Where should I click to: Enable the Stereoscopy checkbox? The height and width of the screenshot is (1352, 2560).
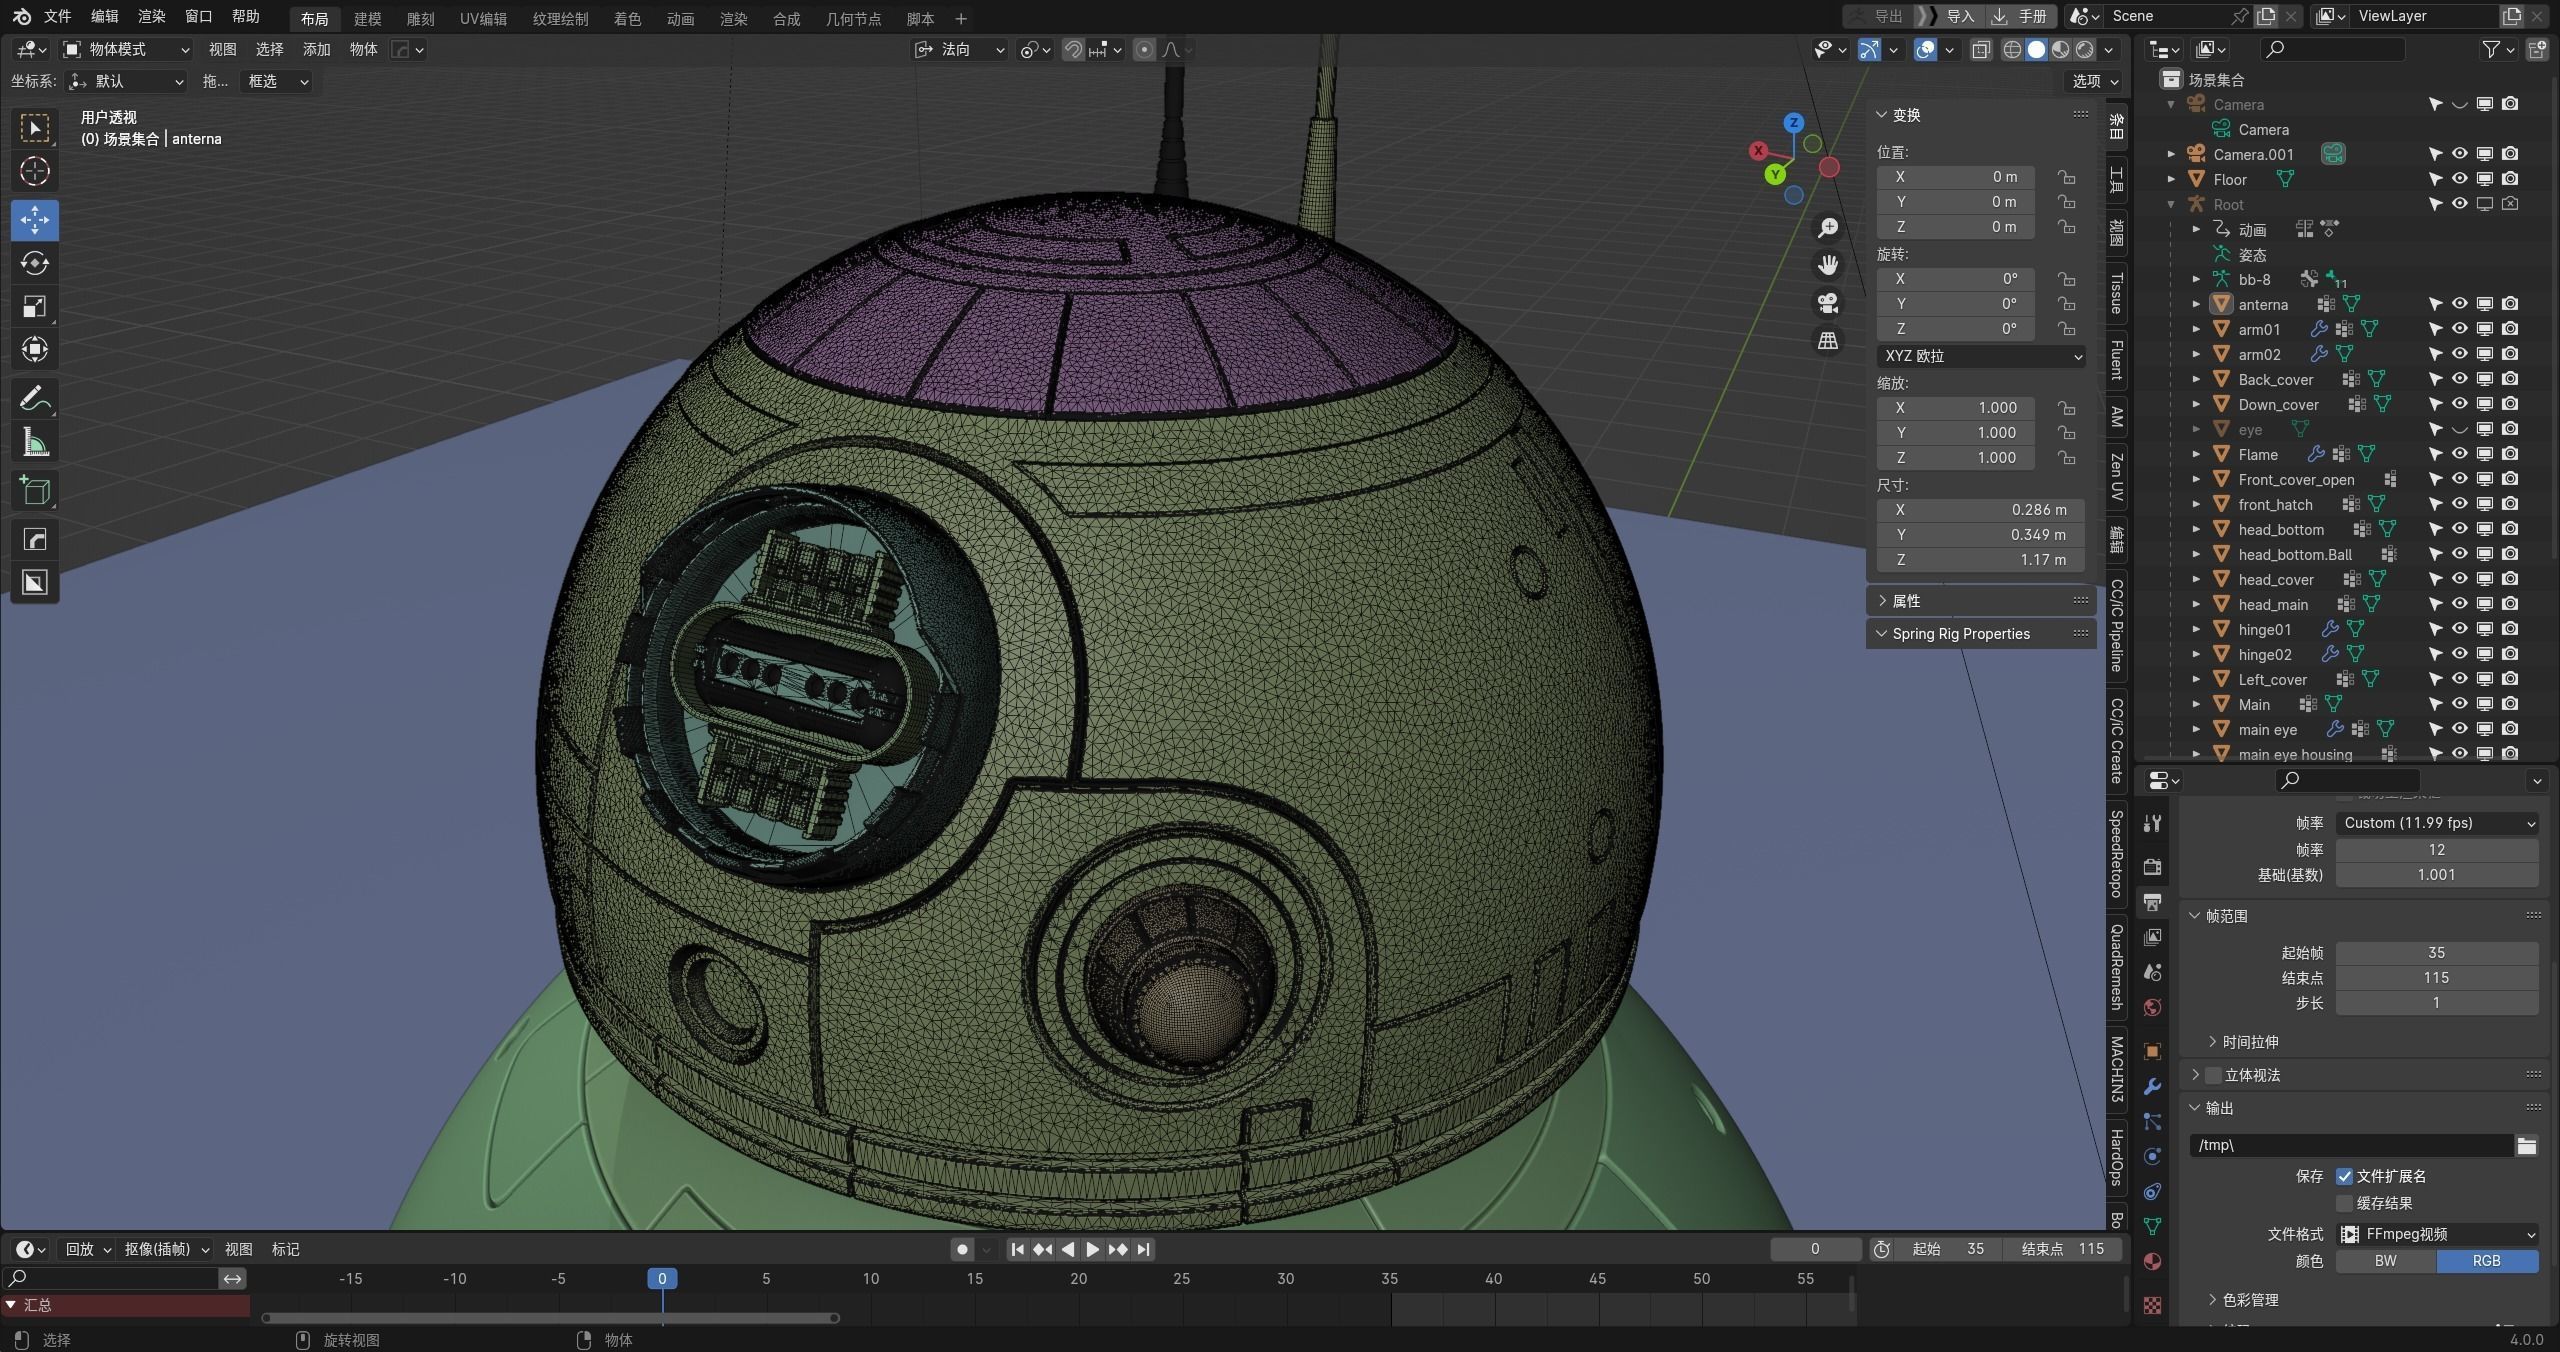tap(2213, 1075)
